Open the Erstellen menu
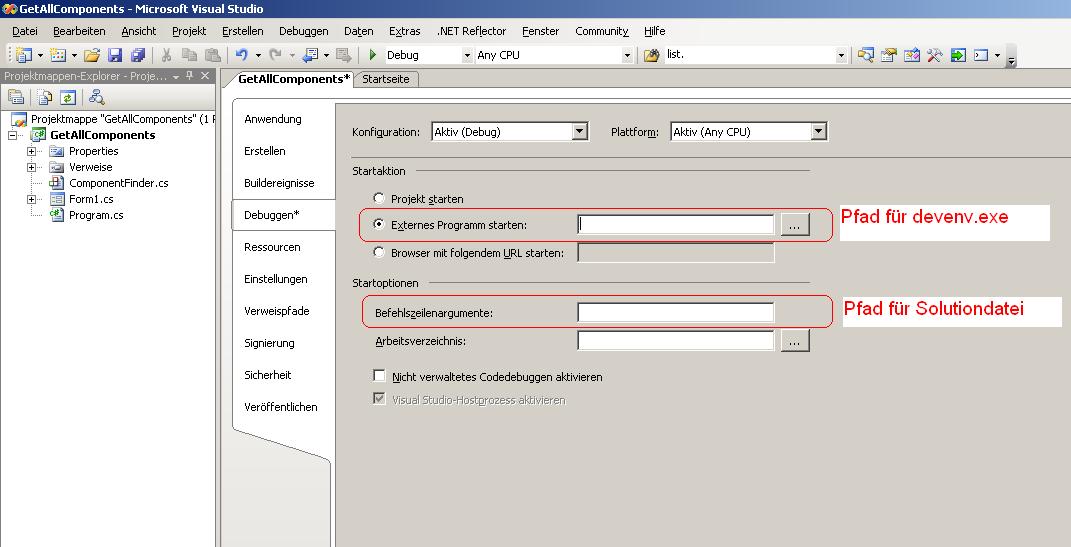Viewport: 1071px width, 547px height. click(x=242, y=31)
